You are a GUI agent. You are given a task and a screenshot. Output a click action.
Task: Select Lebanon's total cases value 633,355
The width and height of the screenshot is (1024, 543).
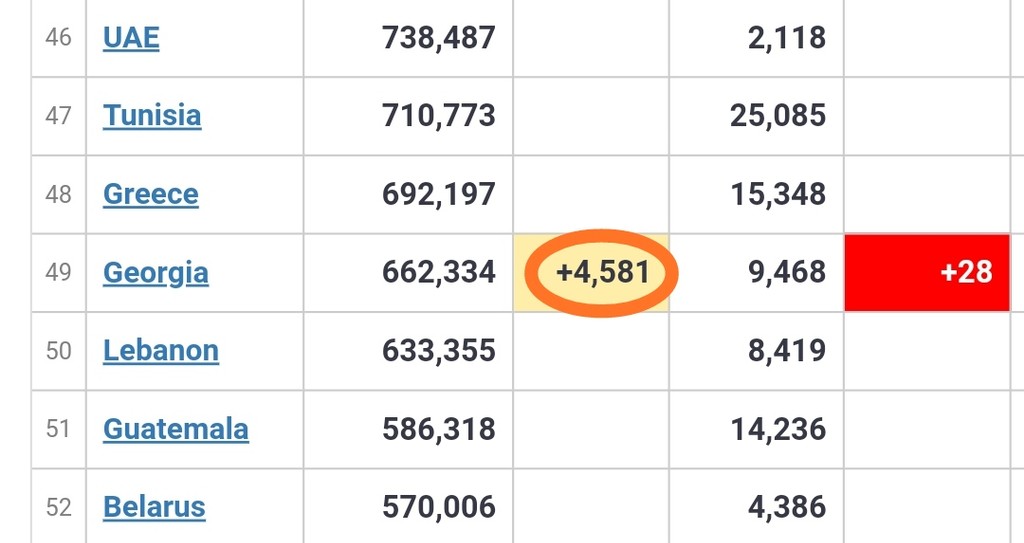438,350
